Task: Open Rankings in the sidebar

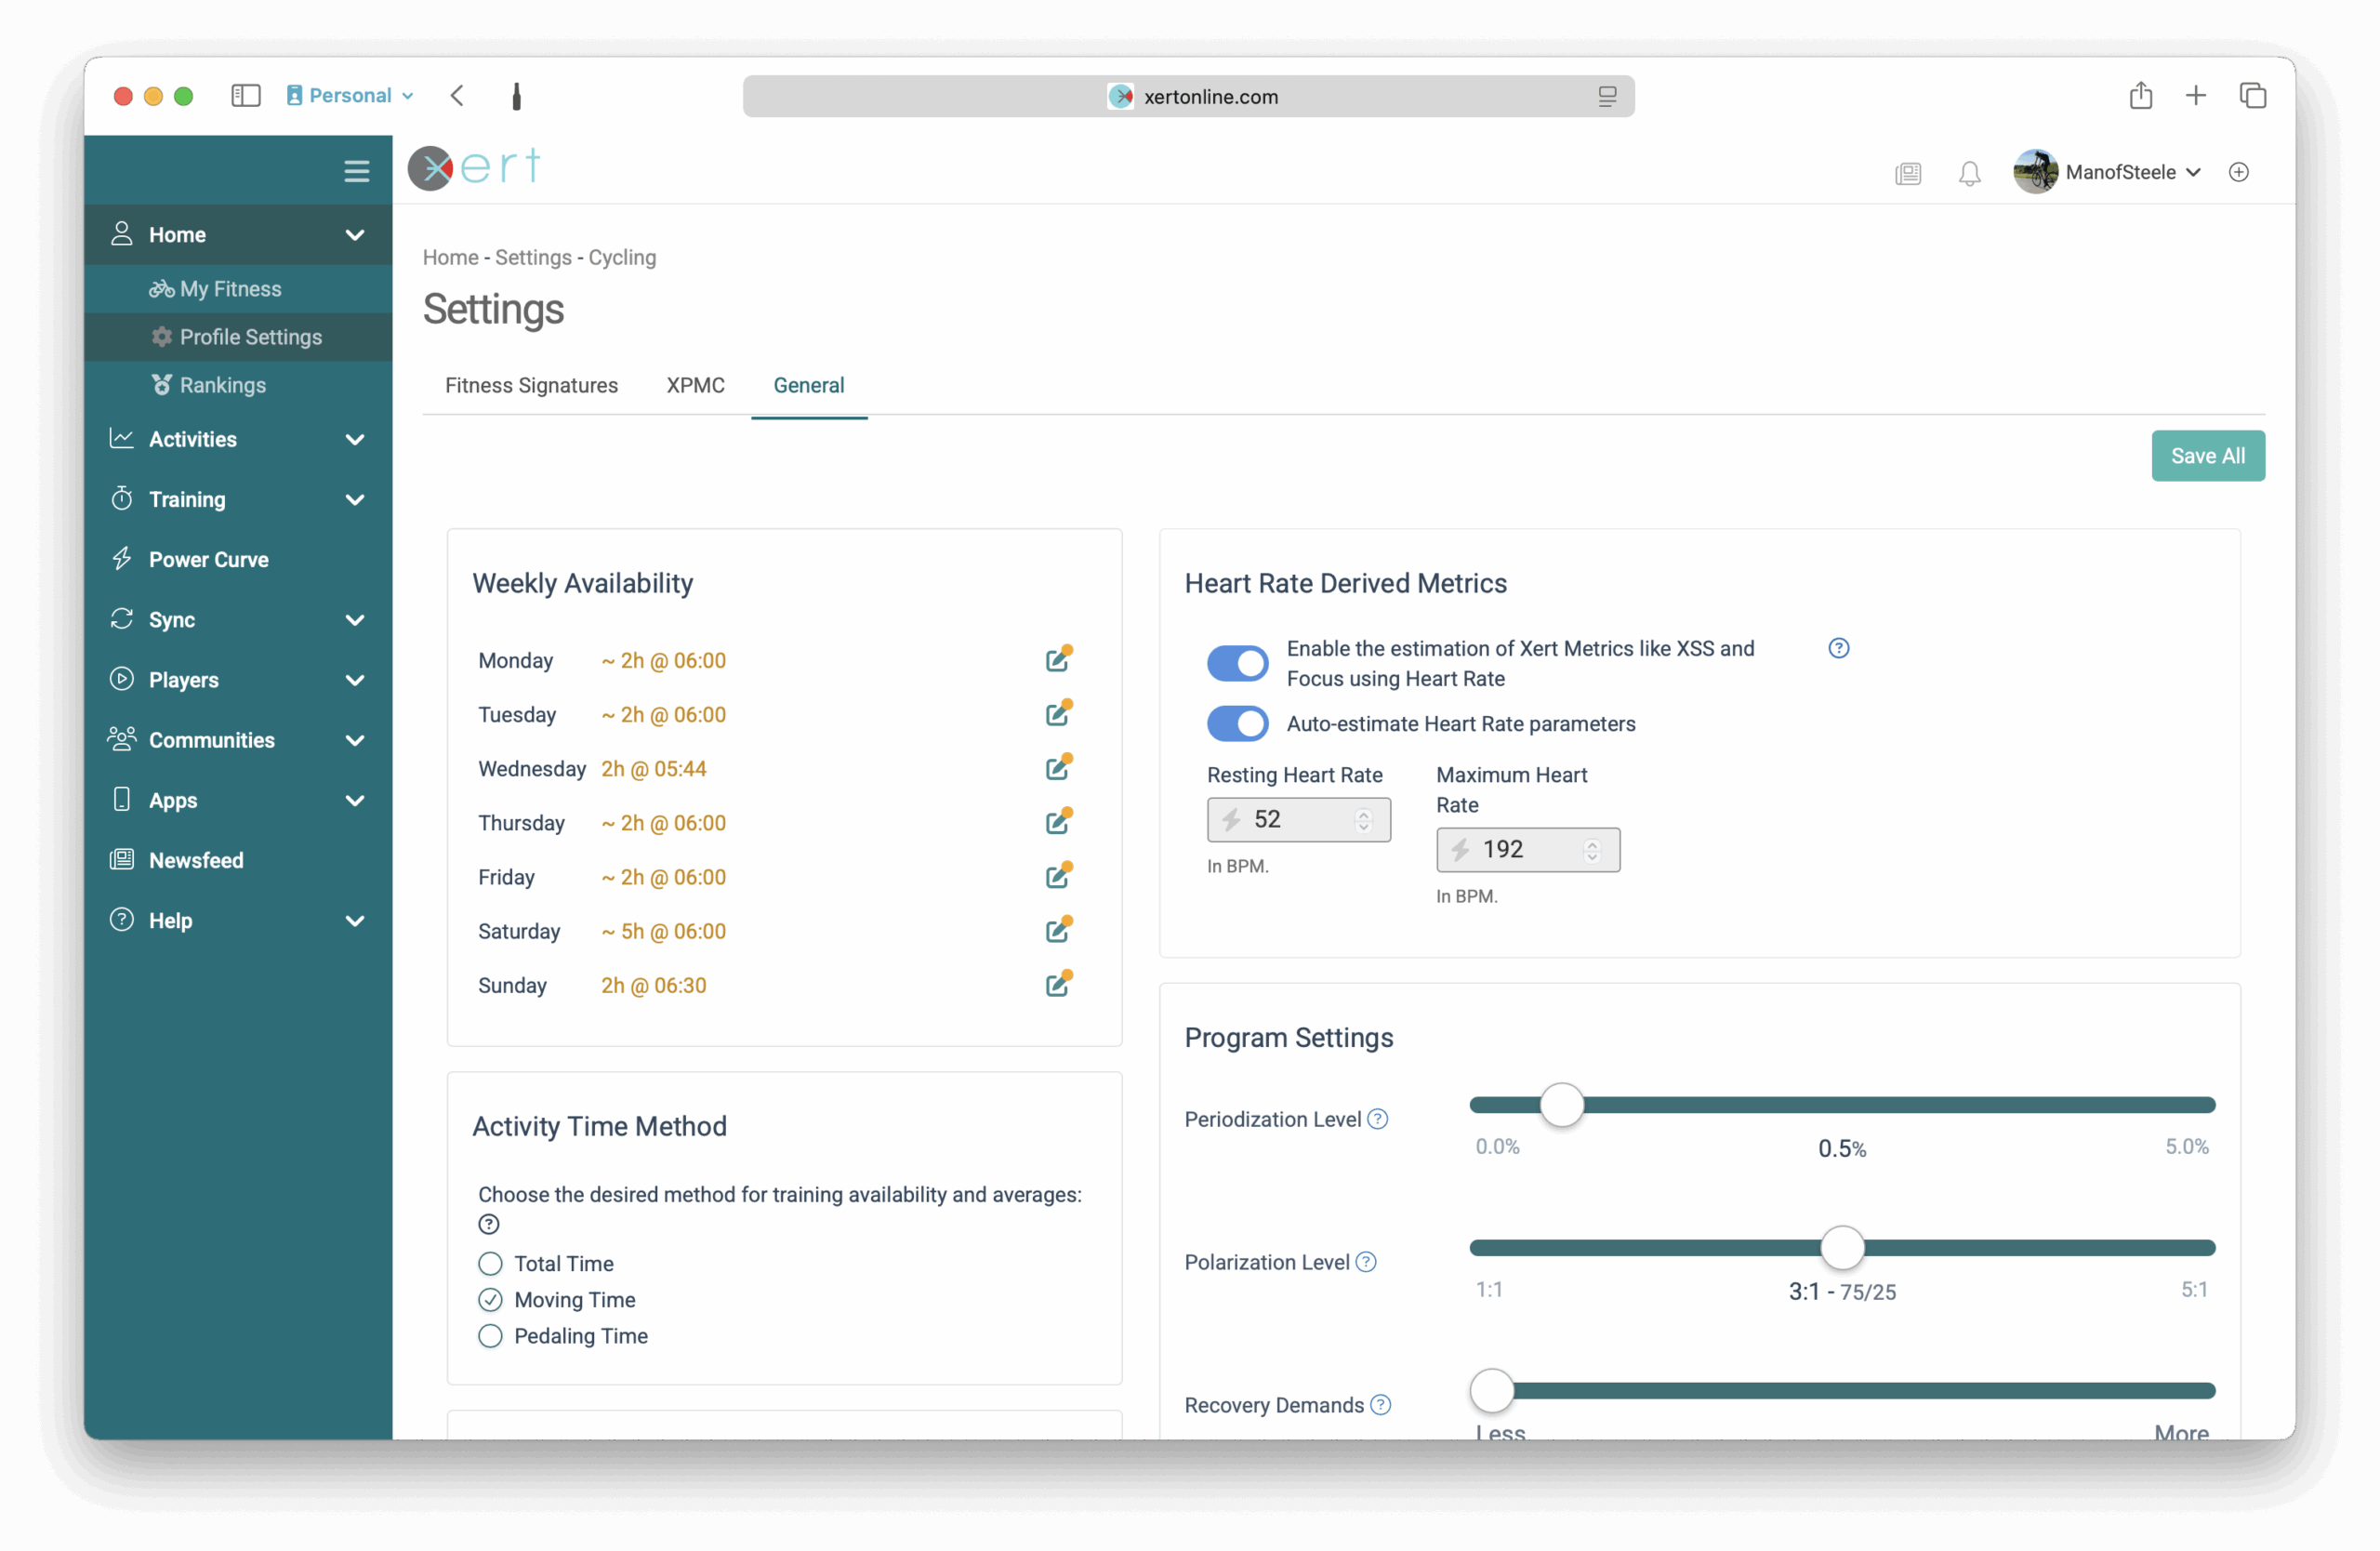Action: pos(222,385)
